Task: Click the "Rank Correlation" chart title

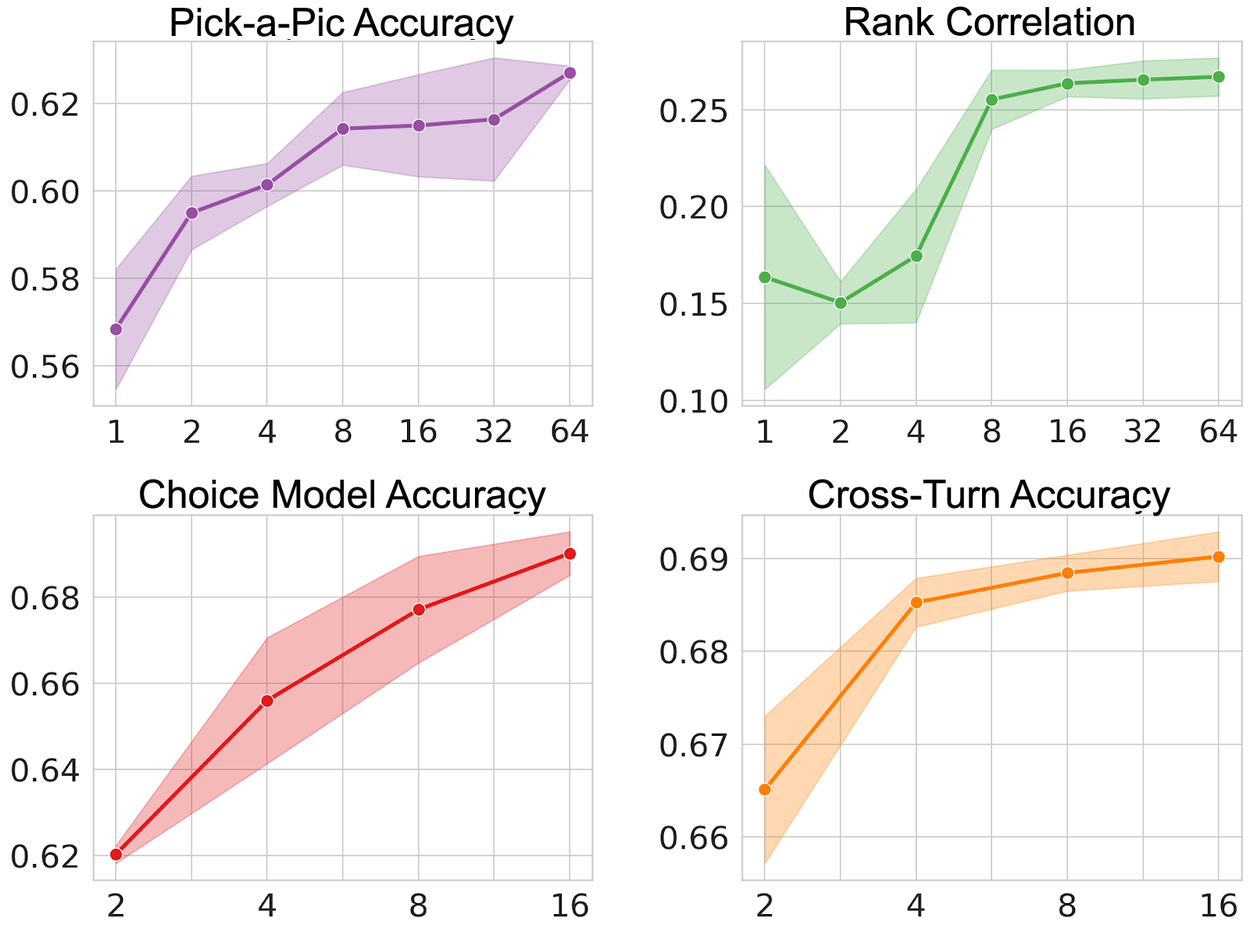Action: point(989,22)
